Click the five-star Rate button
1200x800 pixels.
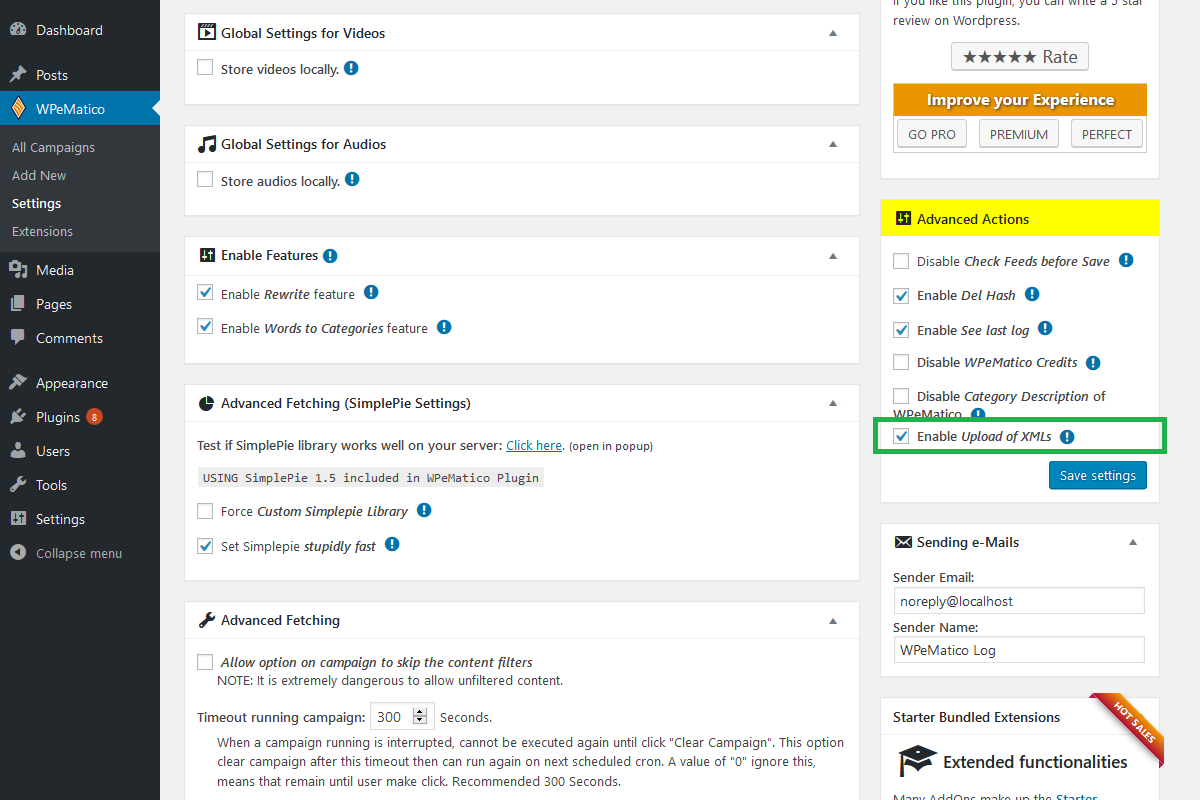[x=1020, y=57]
